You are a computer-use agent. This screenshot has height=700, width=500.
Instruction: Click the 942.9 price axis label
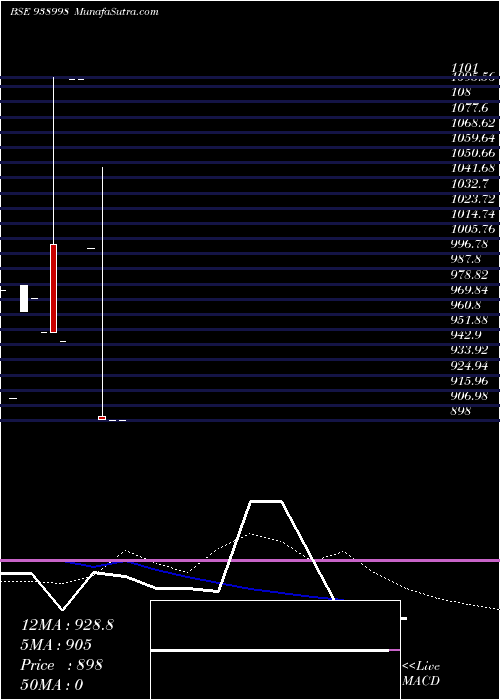tap(466, 336)
